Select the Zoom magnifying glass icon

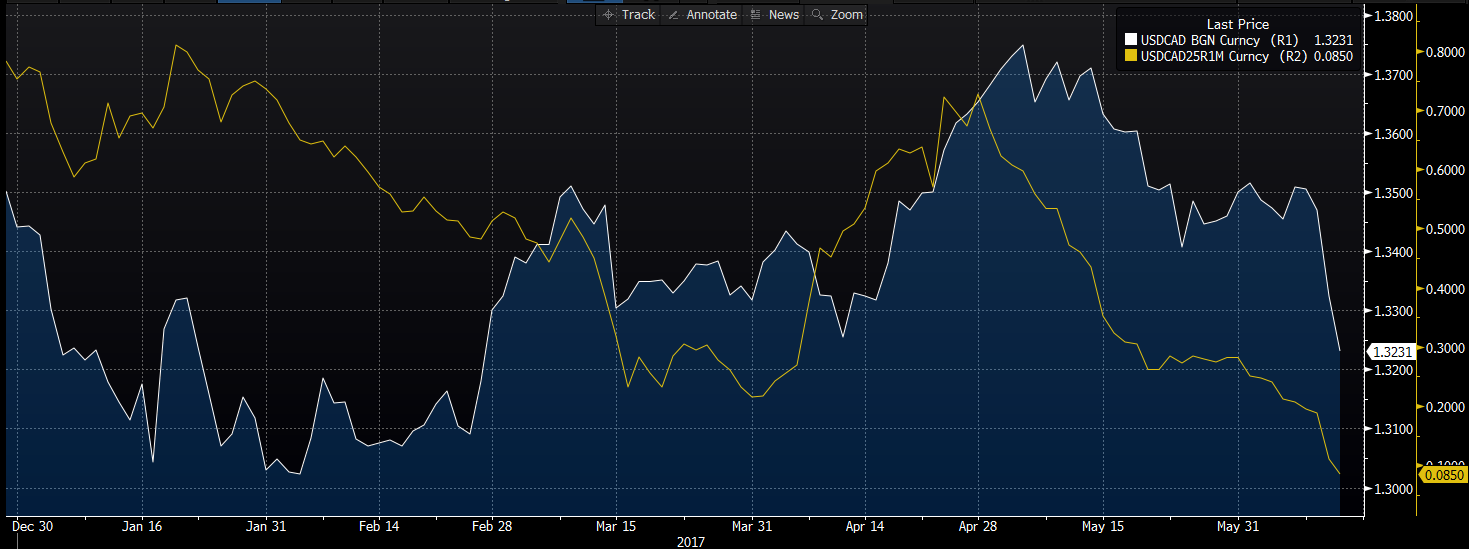818,15
